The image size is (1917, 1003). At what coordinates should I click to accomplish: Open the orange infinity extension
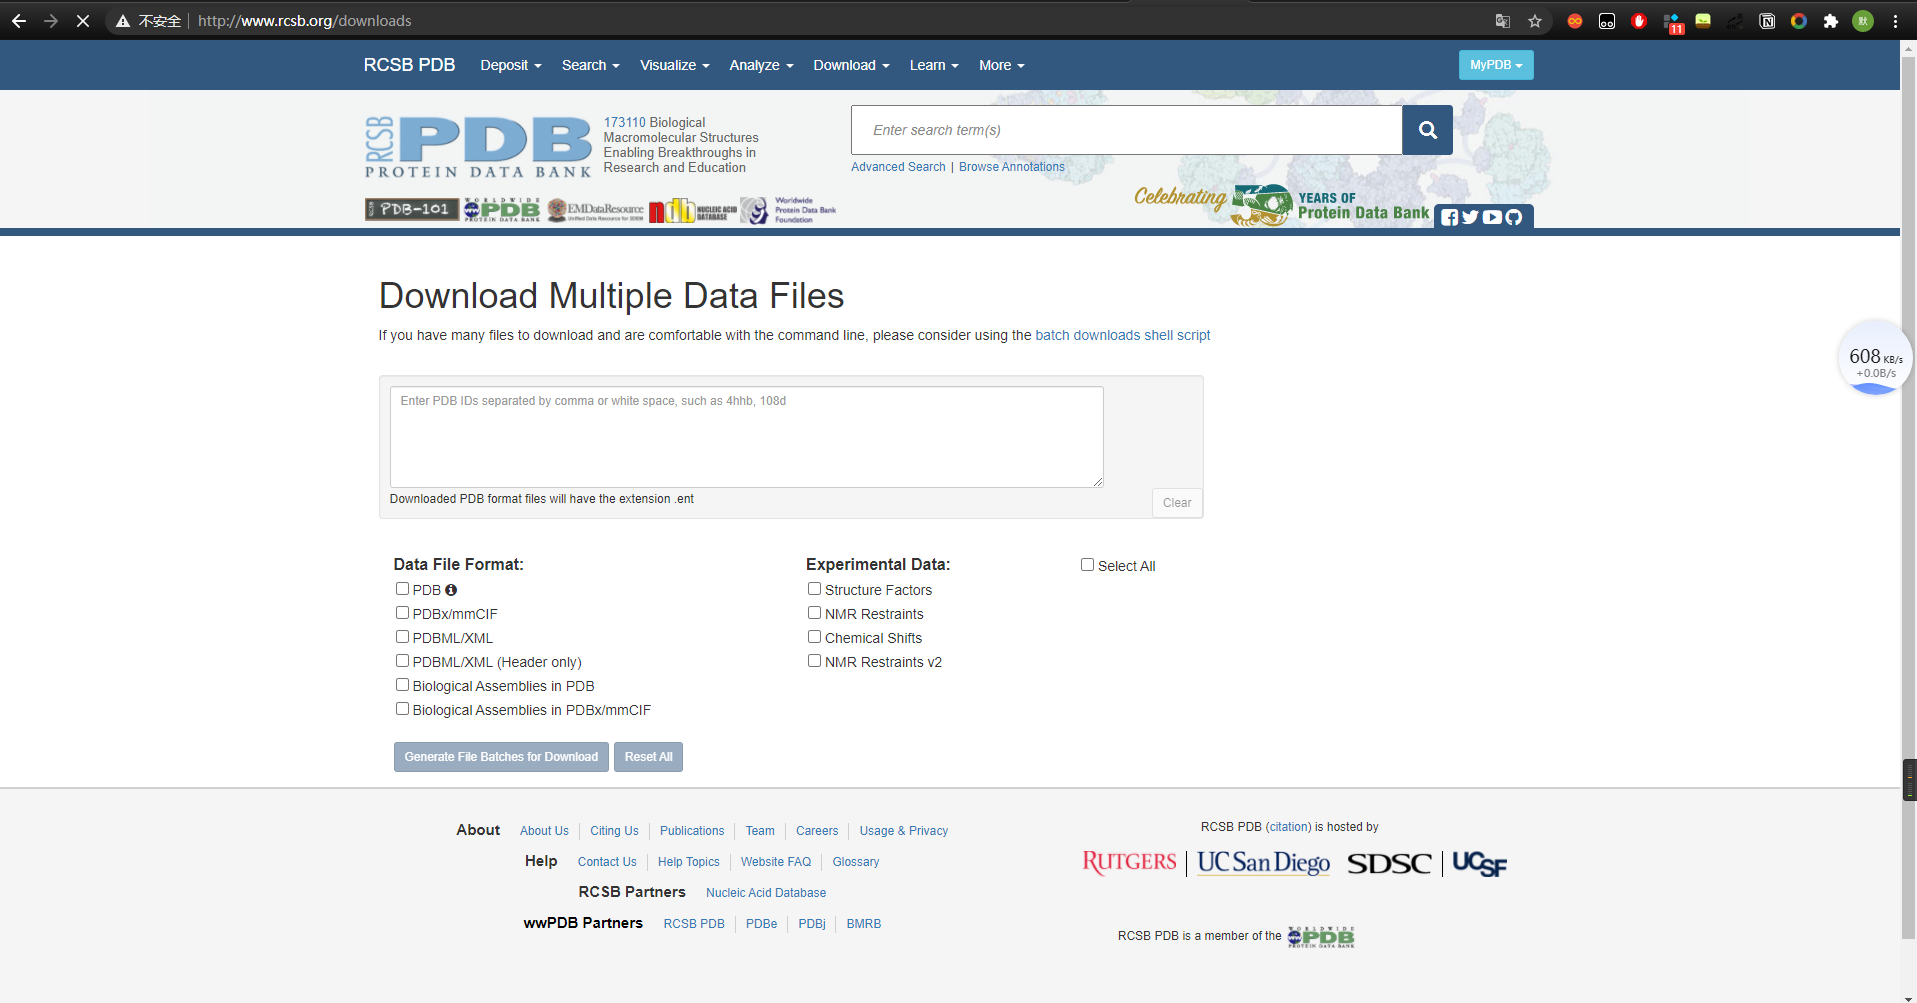click(1575, 21)
